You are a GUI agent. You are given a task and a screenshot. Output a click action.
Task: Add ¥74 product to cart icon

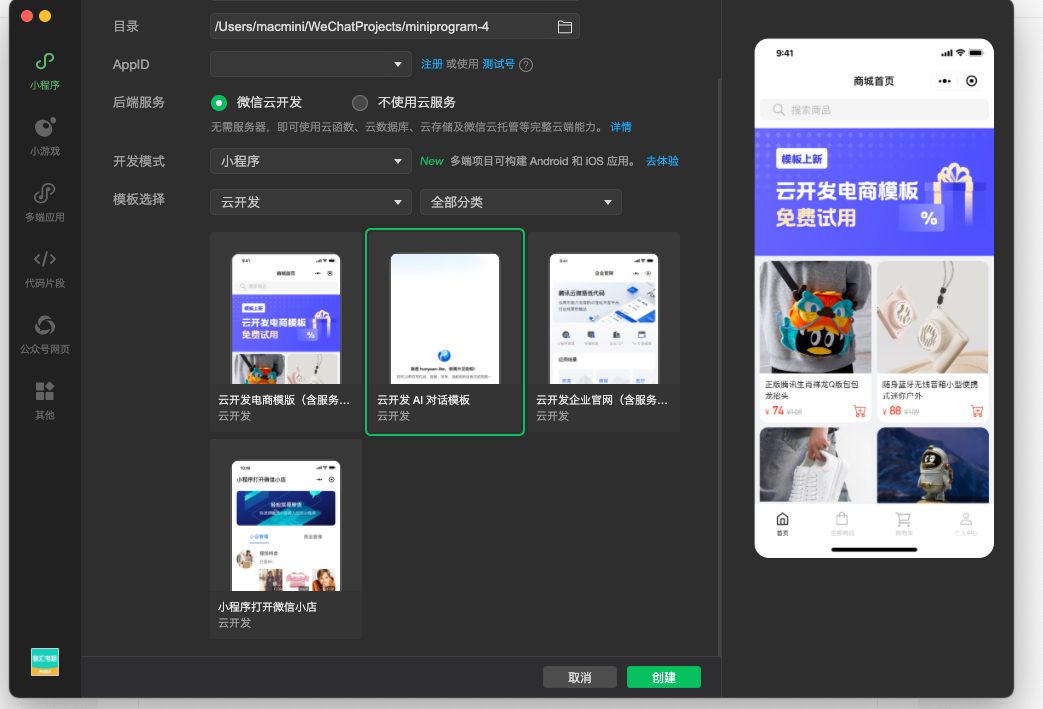[x=859, y=412]
